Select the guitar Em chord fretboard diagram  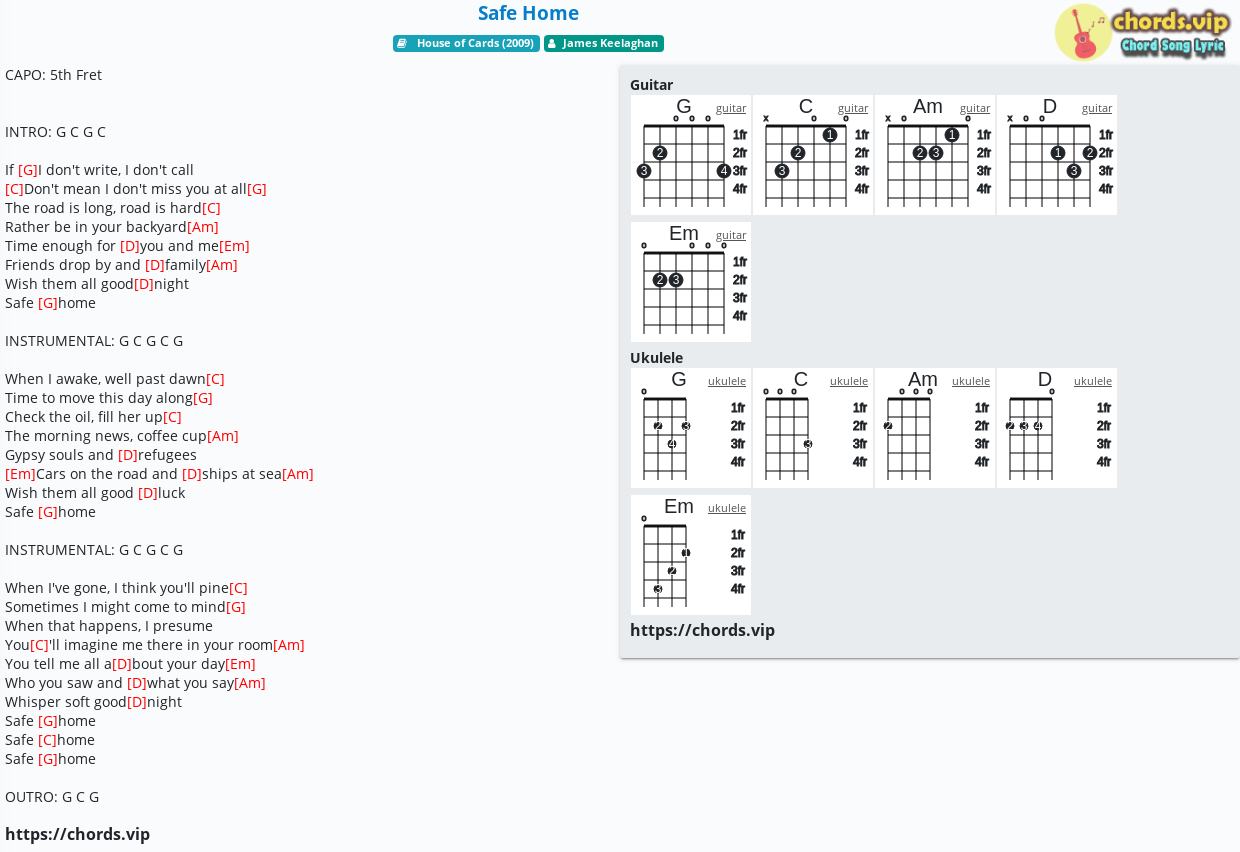(691, 282)
